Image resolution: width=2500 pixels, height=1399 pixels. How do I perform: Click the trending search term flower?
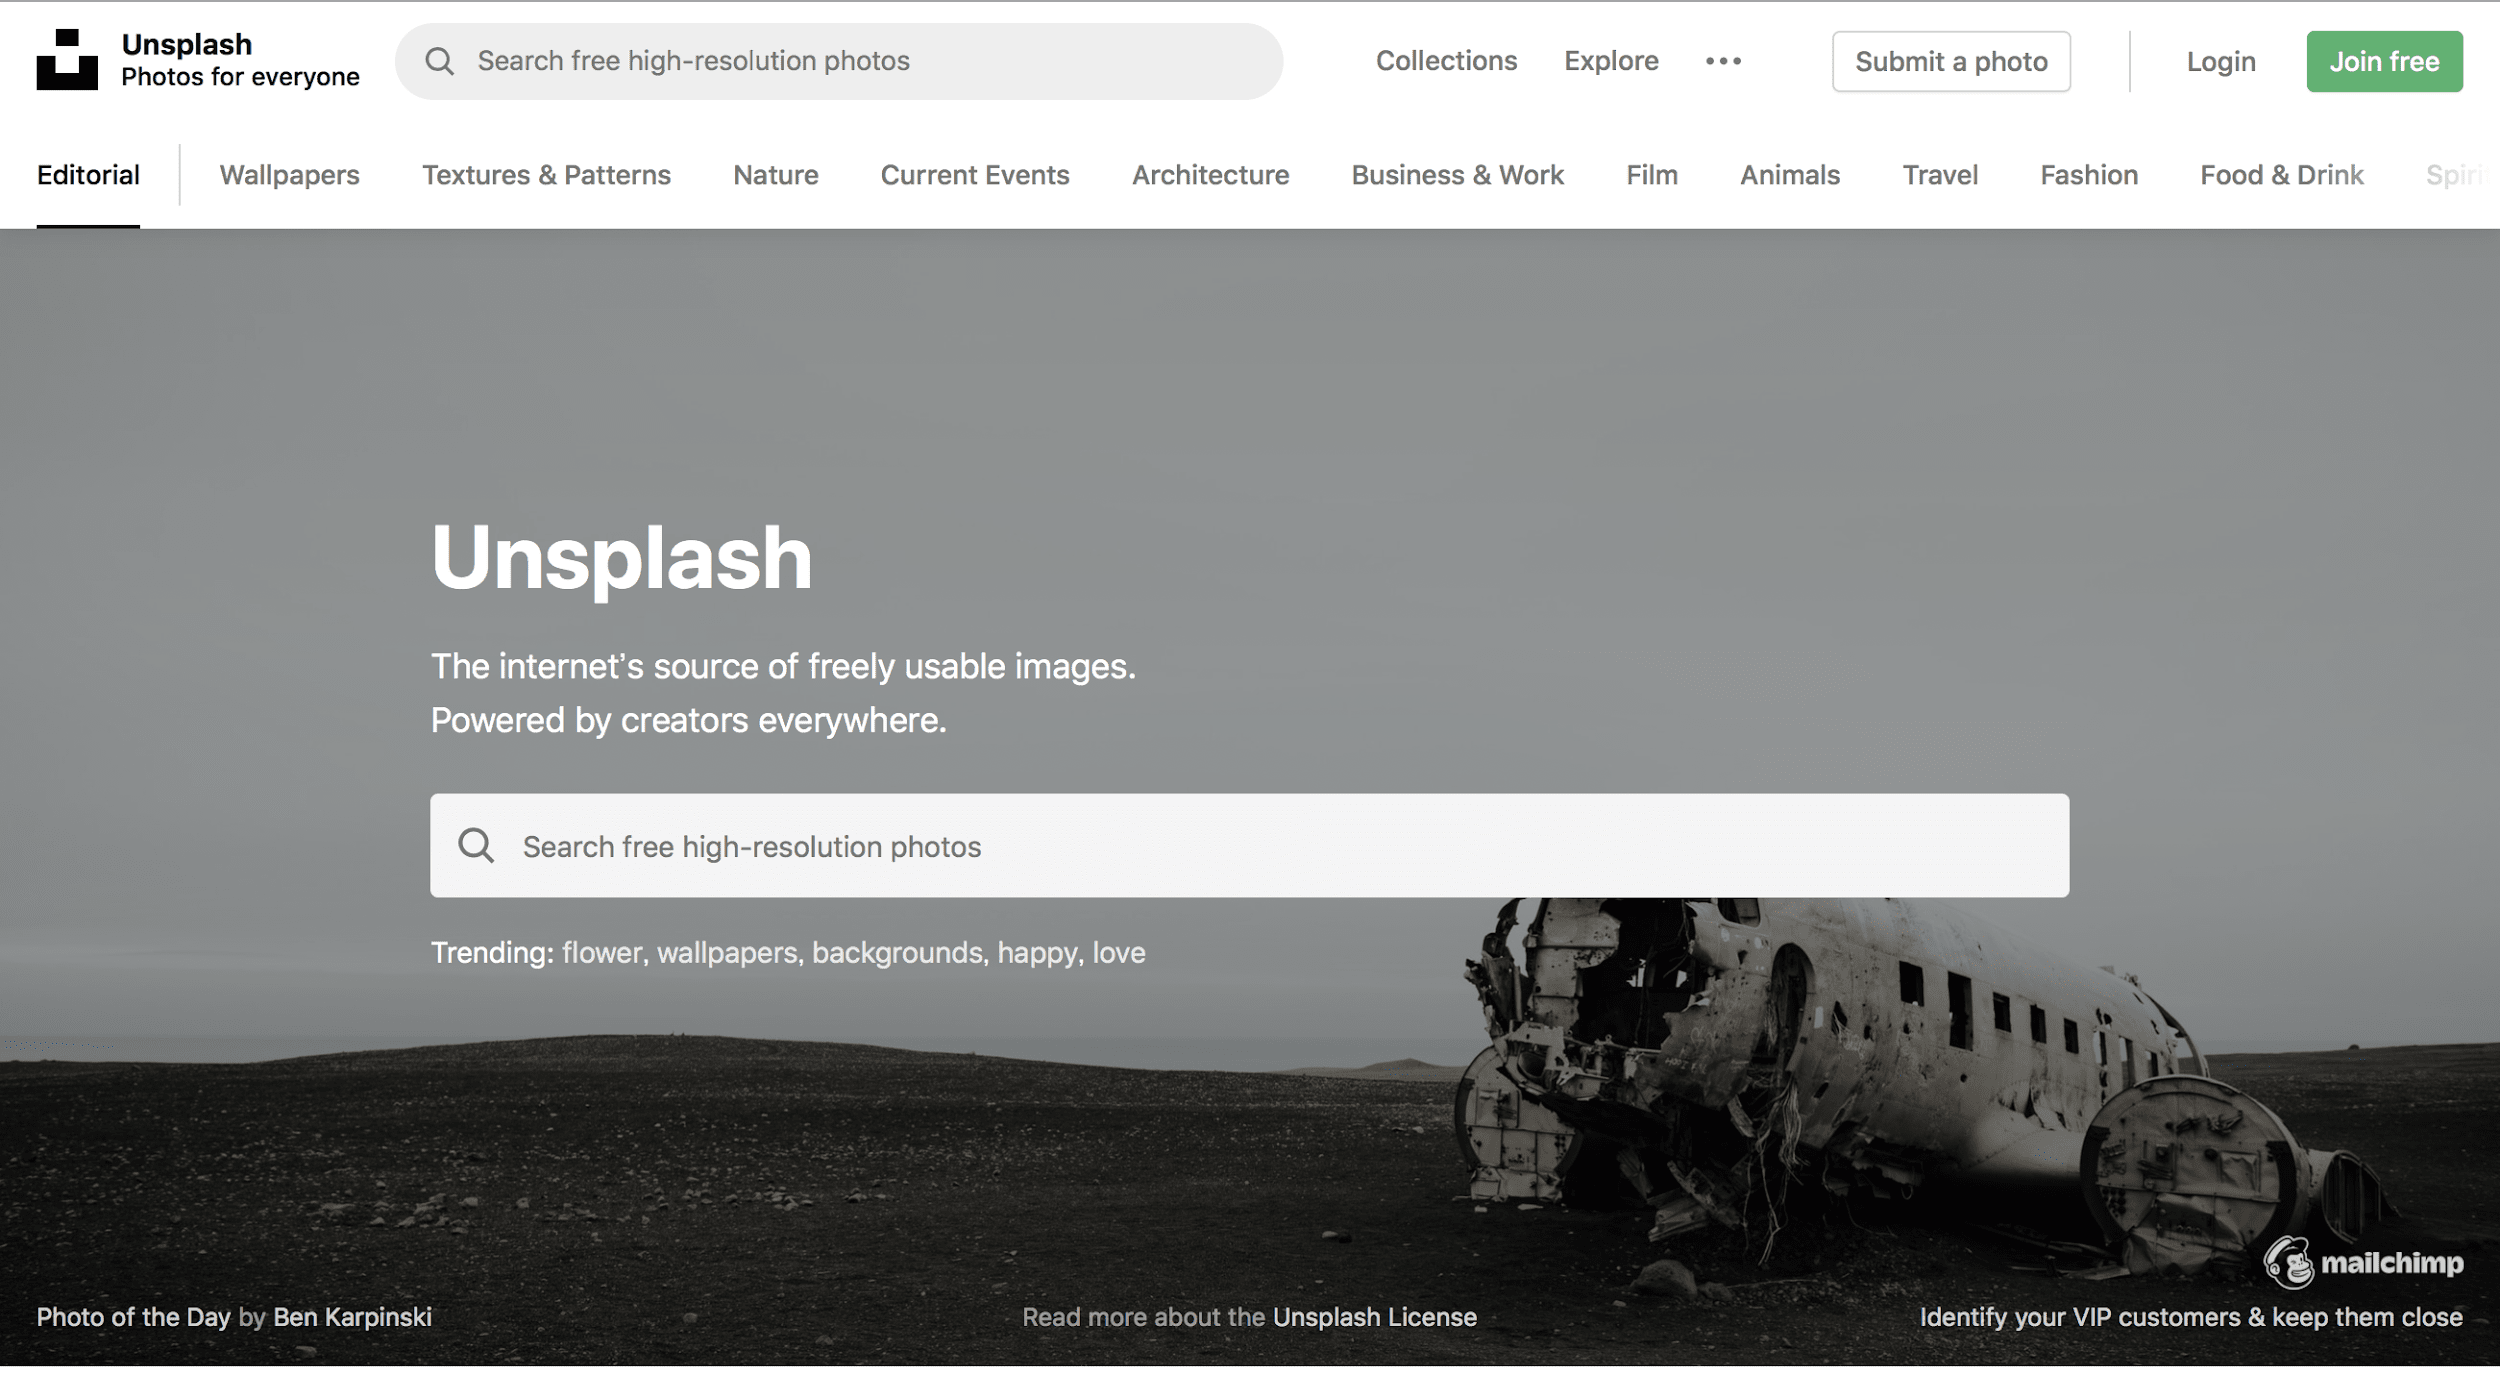point(601,951)
